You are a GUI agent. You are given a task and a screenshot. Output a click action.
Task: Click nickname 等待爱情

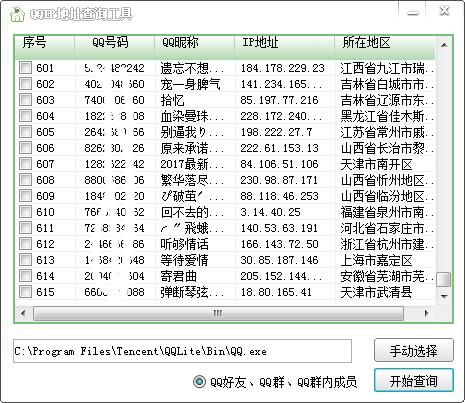(184, 260)
